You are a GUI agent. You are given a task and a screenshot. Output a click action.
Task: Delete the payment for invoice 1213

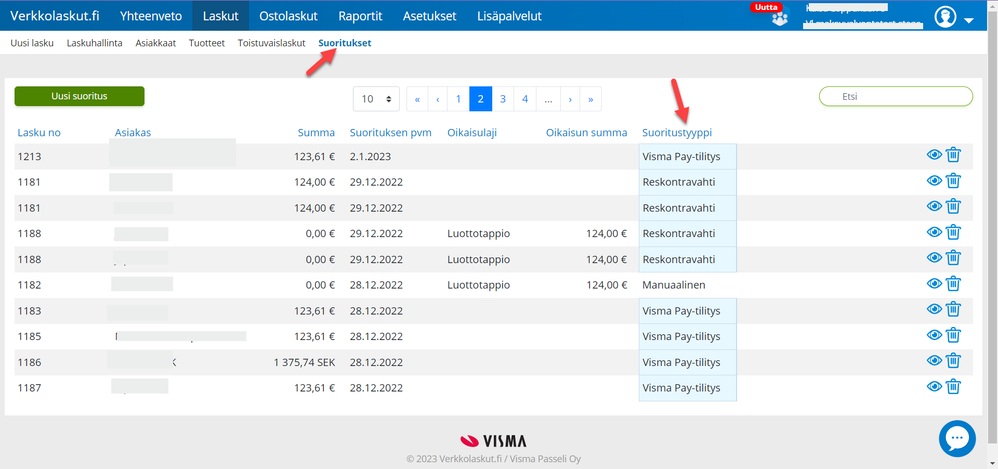[953, 155]
